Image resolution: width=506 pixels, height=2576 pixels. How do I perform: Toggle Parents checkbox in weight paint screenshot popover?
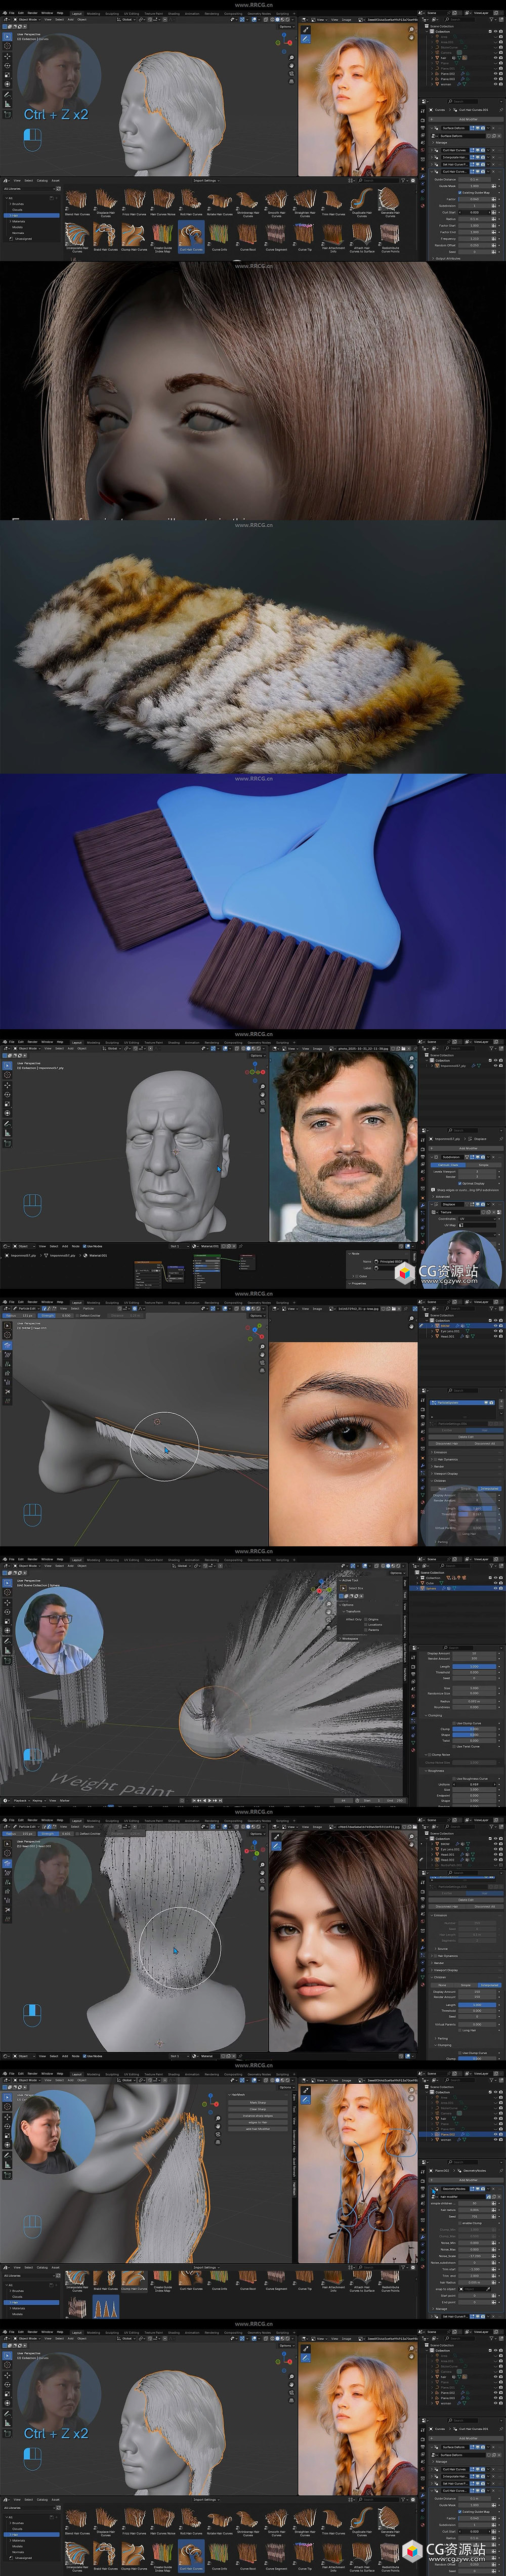366,1630
